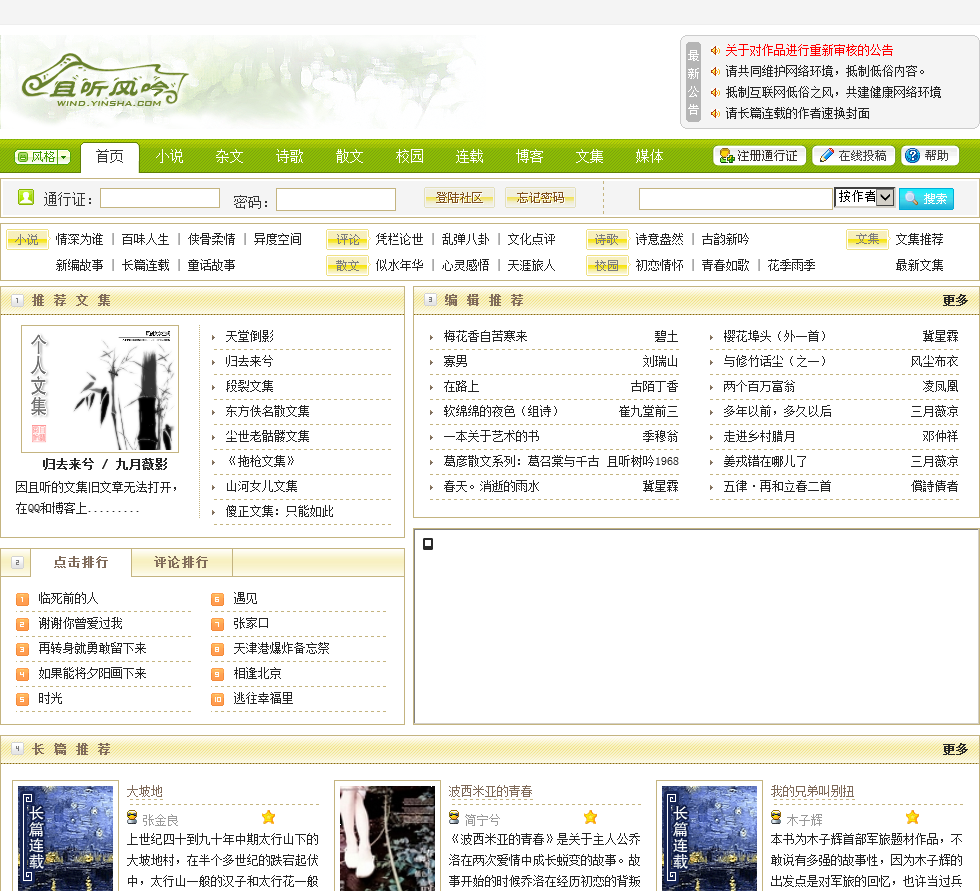Open the novel title 我的兄弟叫别扭

coord(812,791)
